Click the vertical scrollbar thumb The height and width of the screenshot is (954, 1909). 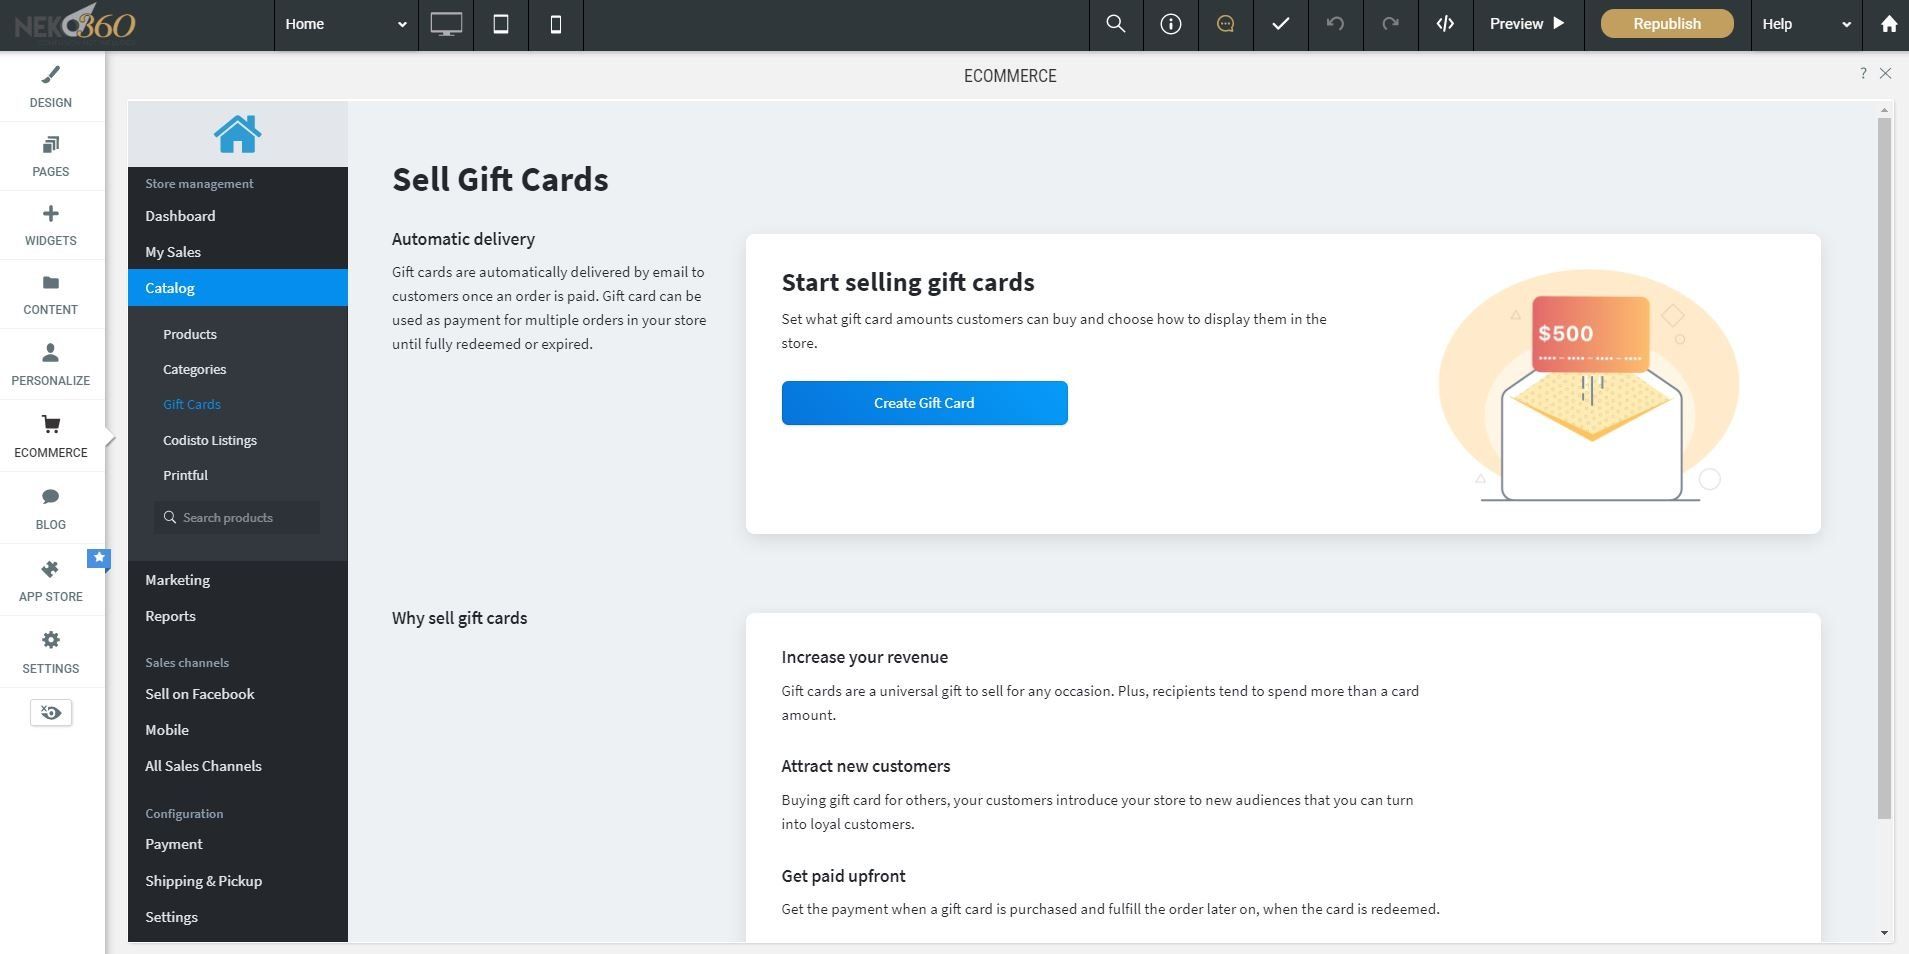[1884, 468]
